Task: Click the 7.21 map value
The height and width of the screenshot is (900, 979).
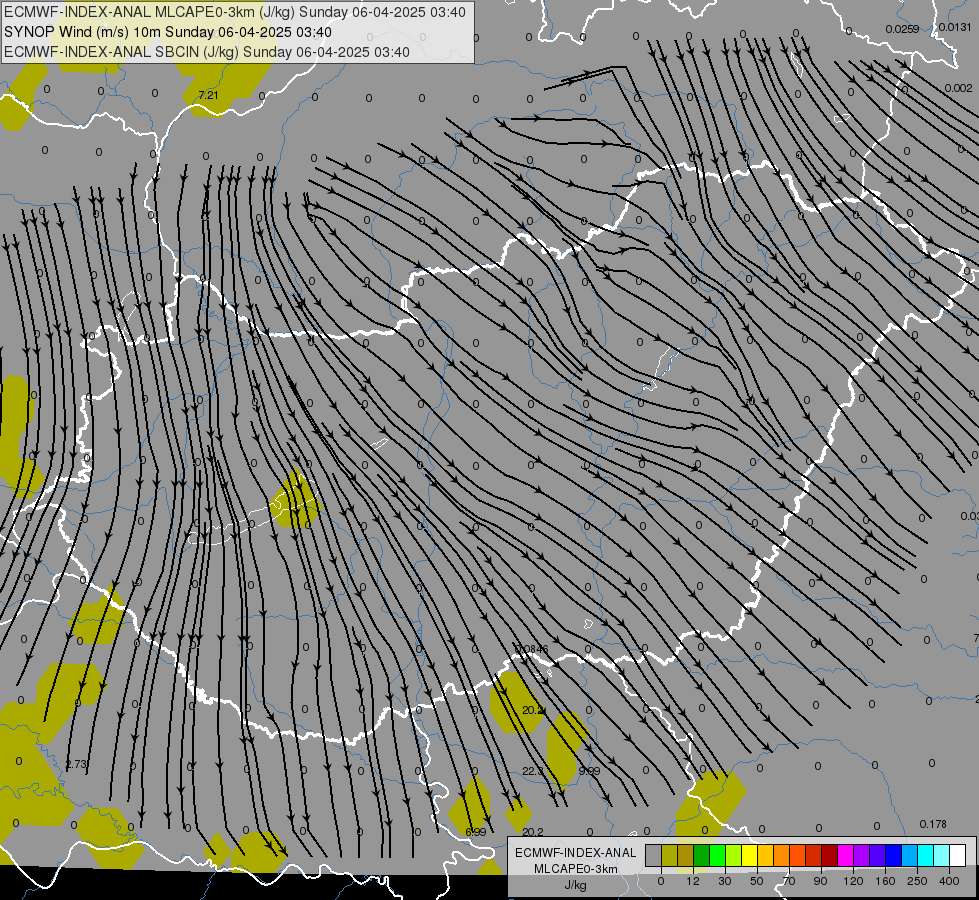Action: pyautogui.click(x=208, y=95)
